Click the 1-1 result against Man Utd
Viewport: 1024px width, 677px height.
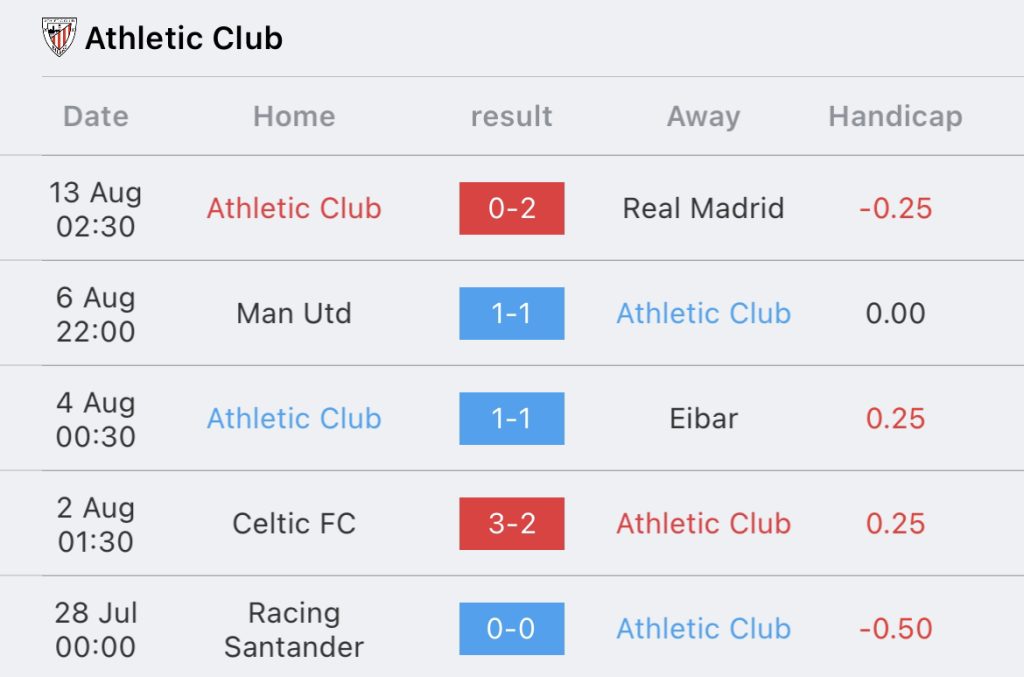[x=511, y=313]
